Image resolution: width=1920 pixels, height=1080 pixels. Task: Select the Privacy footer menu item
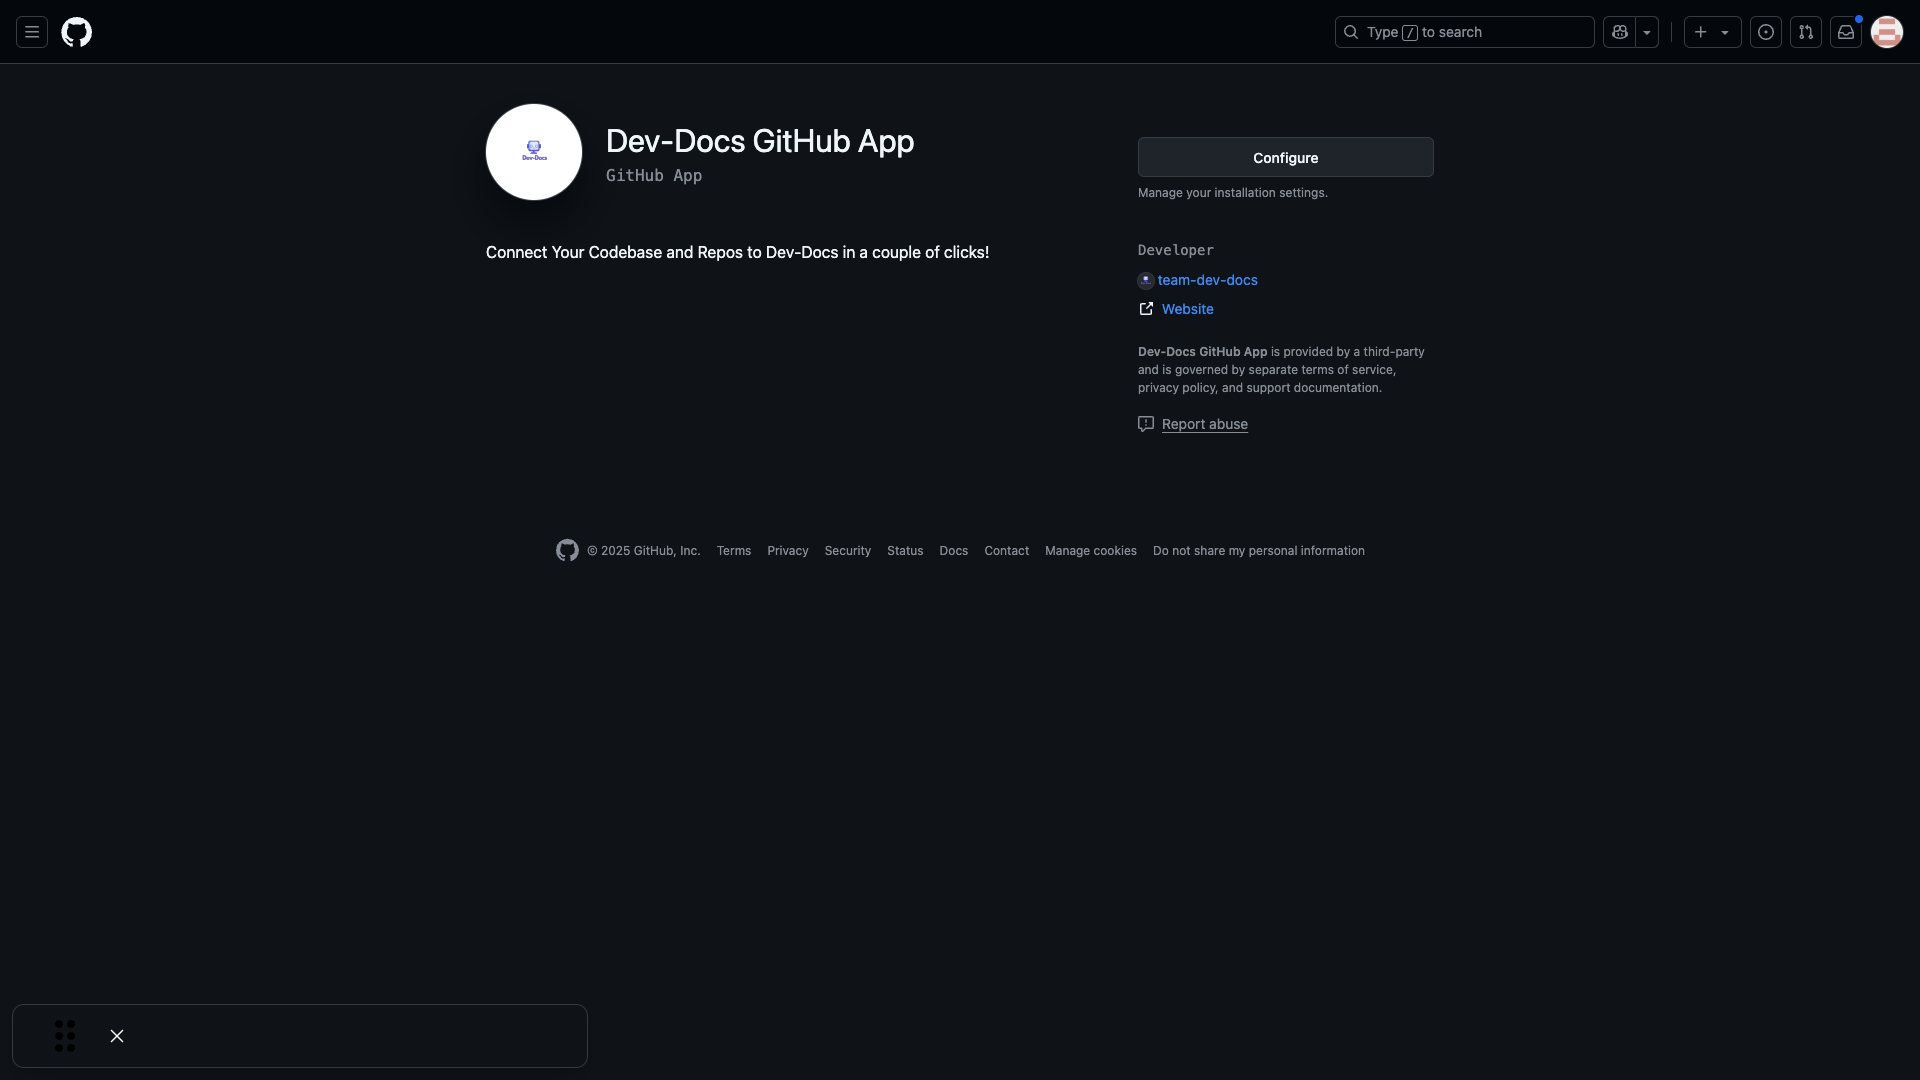pyautogui.click(x=787, y=551)
